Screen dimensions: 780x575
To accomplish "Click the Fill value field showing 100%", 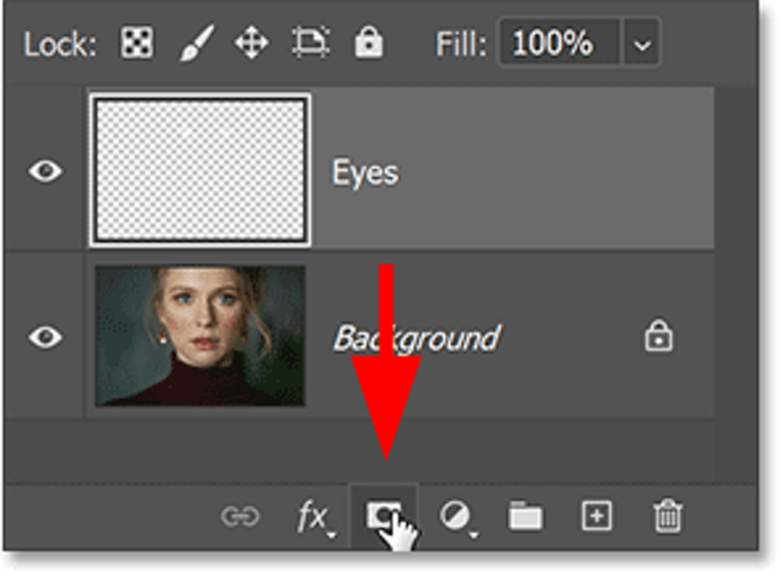I will tap(560, 42).
